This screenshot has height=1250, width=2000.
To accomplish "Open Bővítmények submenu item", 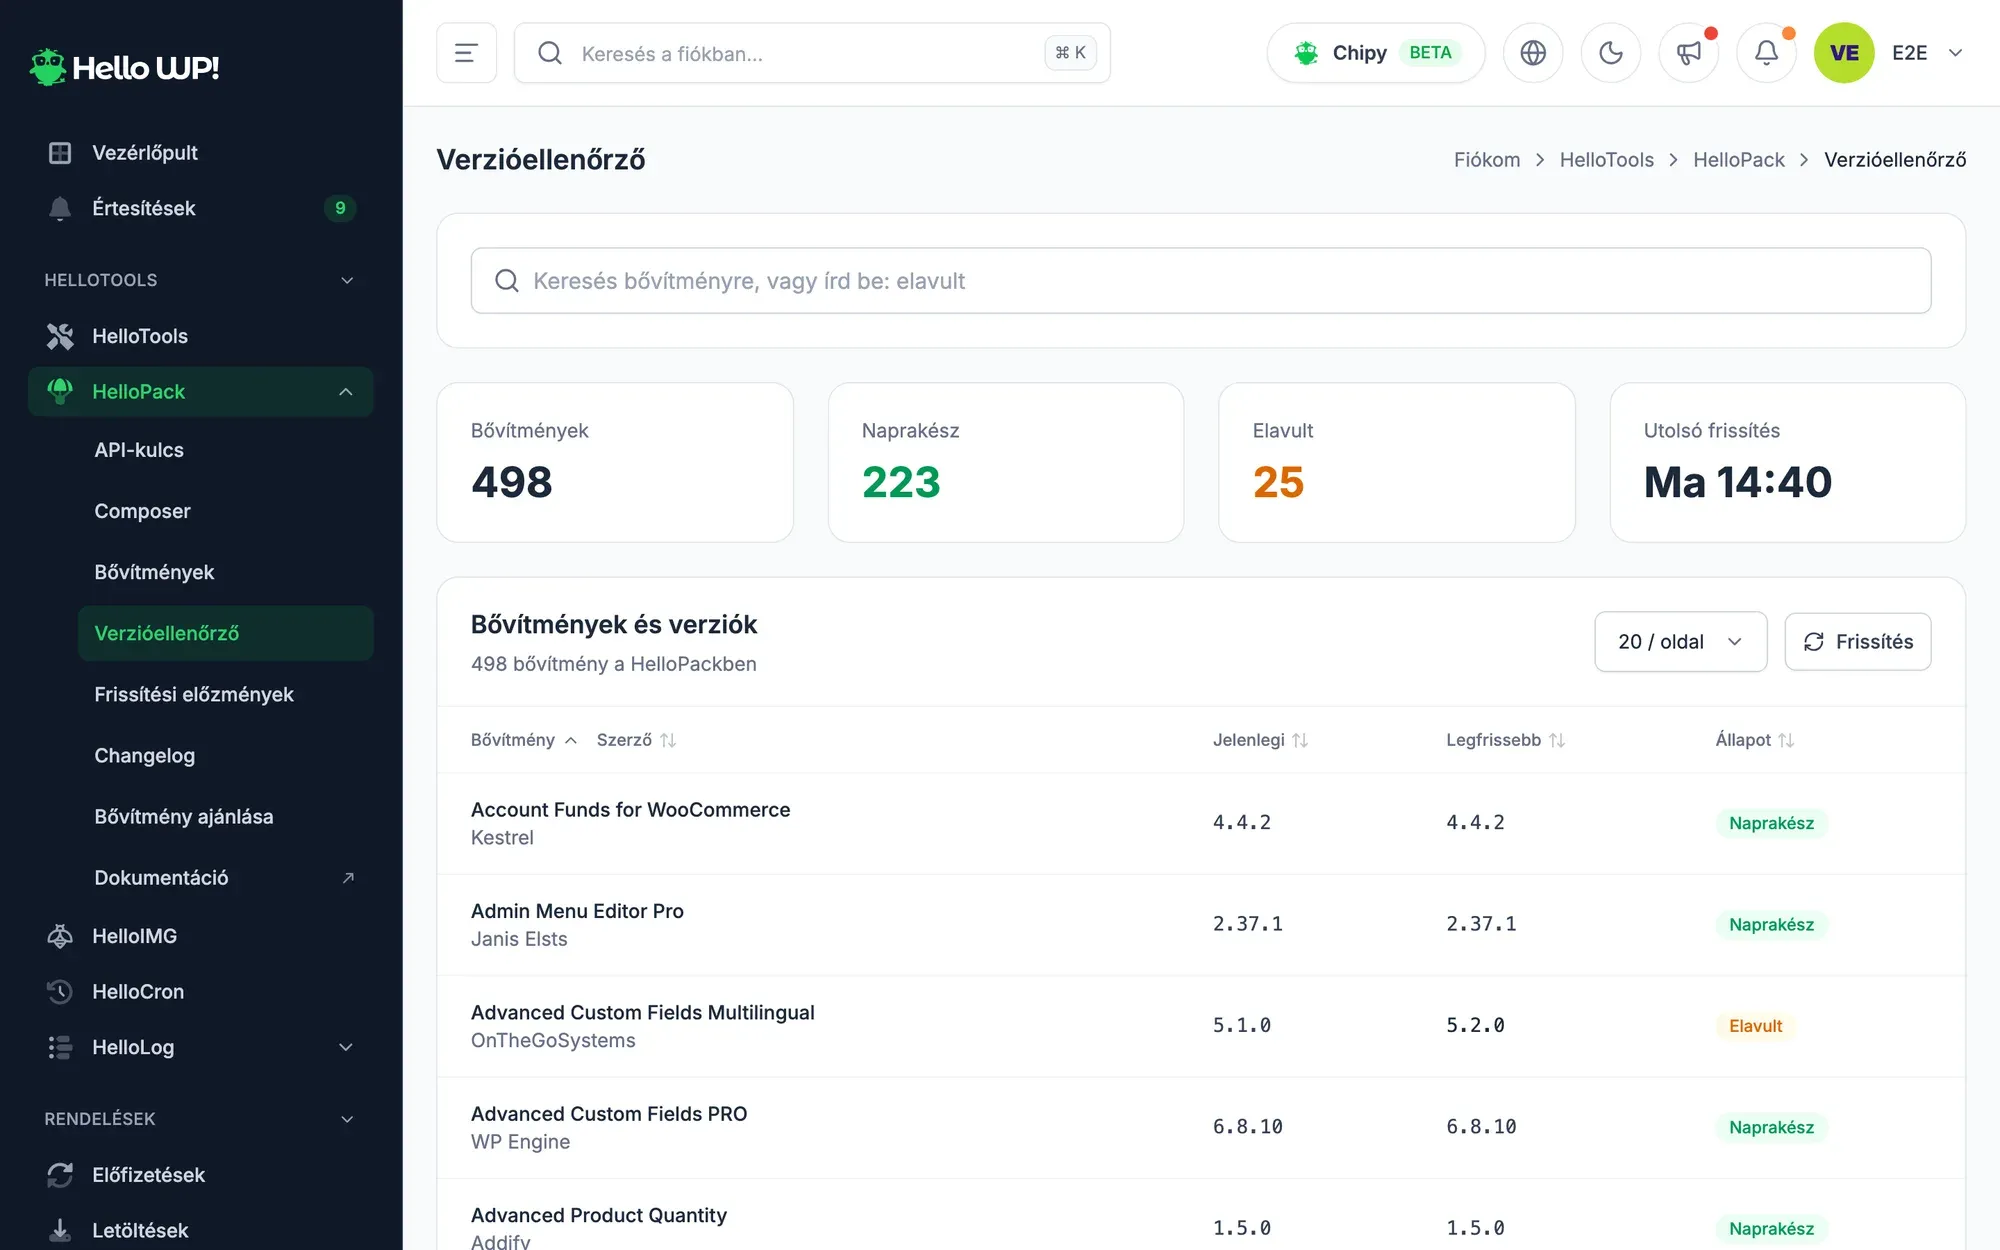I will click(225, 572).
